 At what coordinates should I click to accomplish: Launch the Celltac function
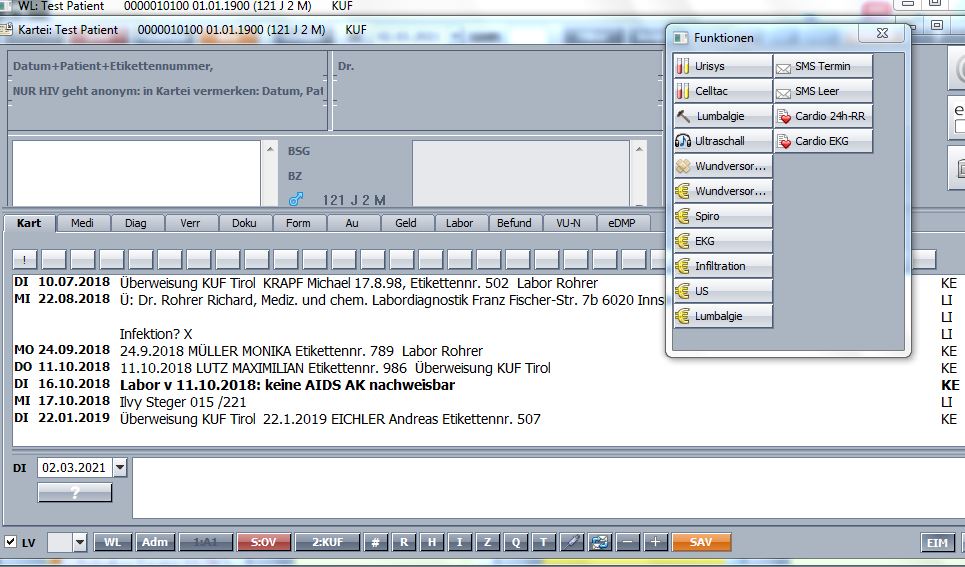pyautogui.click(x=723, y=91)
